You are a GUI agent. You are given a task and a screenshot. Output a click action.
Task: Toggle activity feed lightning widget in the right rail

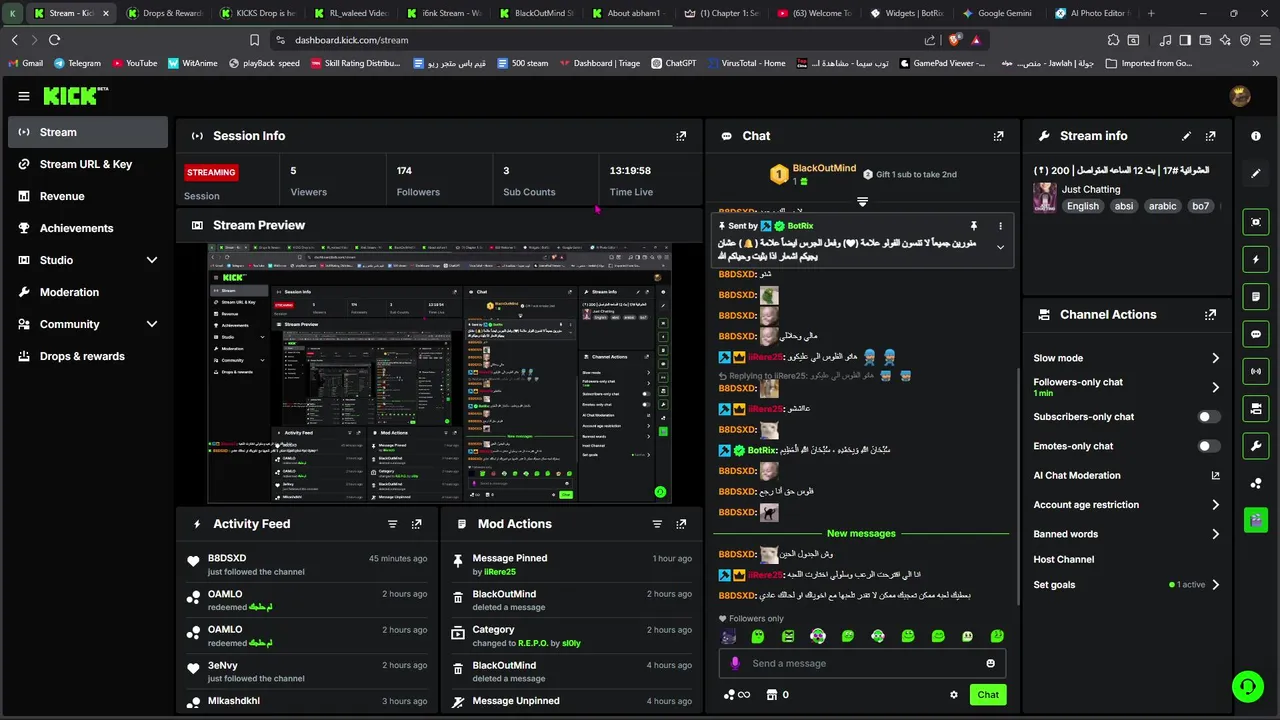tap(1256, 259)
